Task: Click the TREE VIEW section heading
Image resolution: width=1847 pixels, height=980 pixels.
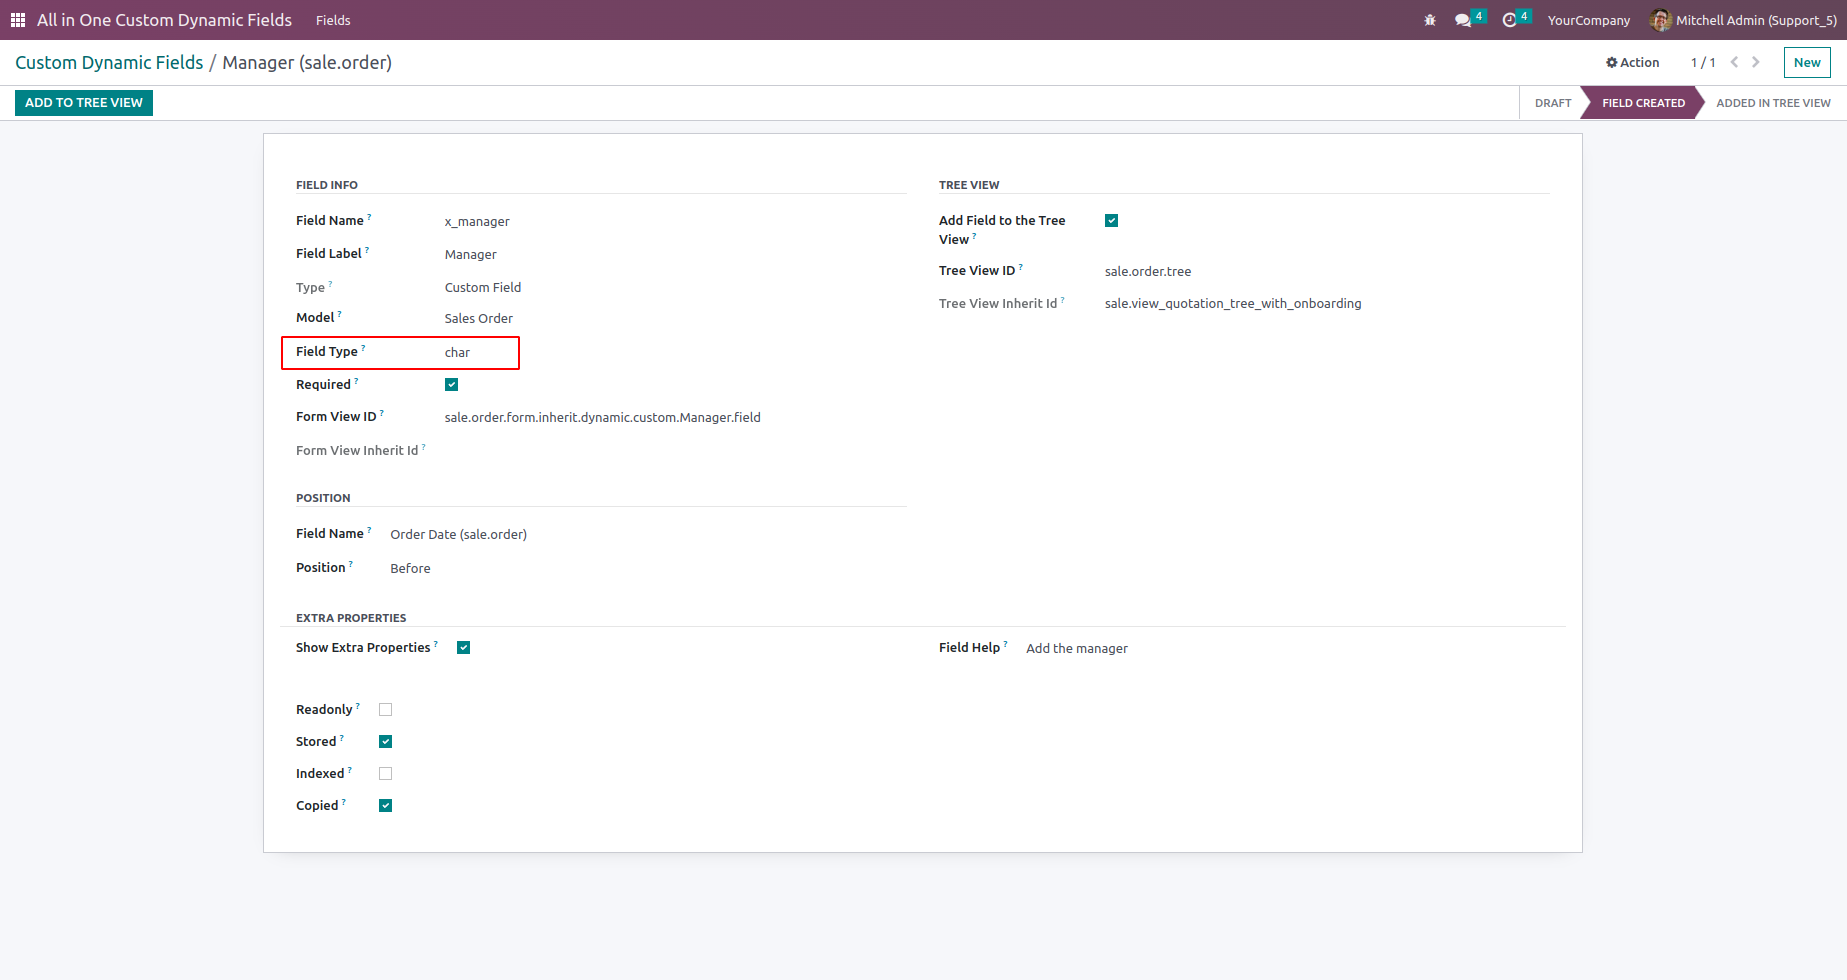Action: pyautogui.click(x=969, y=185)
